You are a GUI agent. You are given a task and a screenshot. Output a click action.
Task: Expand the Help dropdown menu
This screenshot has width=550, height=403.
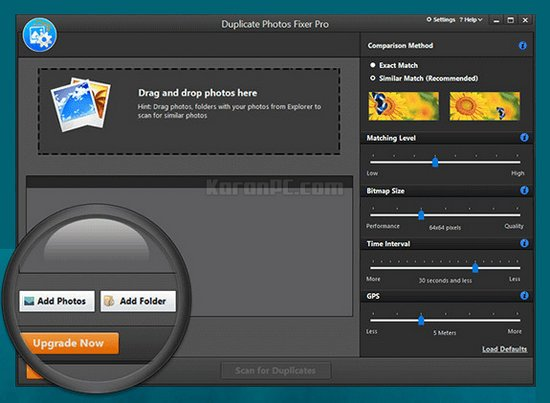tap(471, 20)
